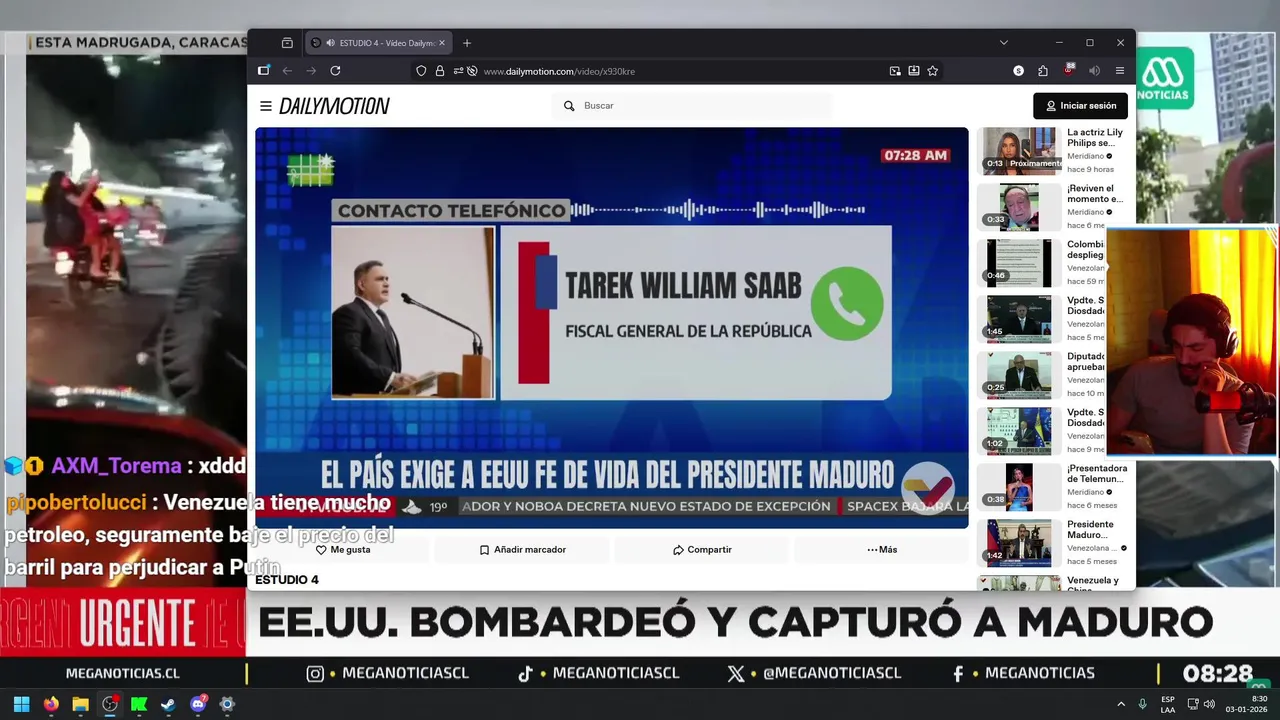The width and height of the screenshot is (1280, 720).
Task: Open site permissions icon in address bar
Action: click(x=458, y=71)
